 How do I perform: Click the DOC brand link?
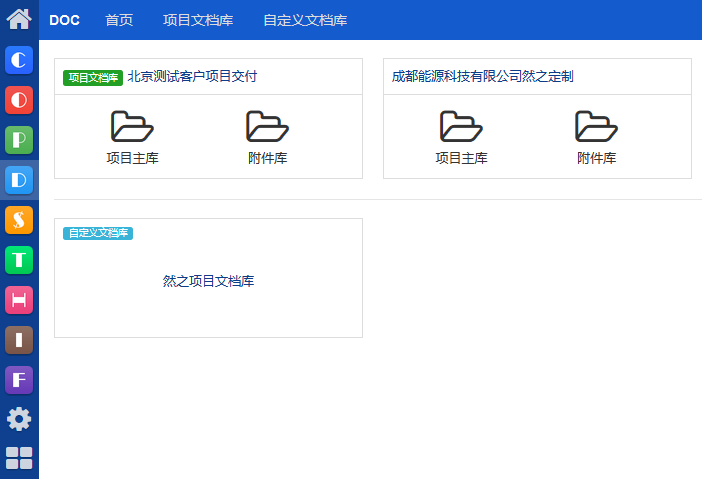click(64, 20)
